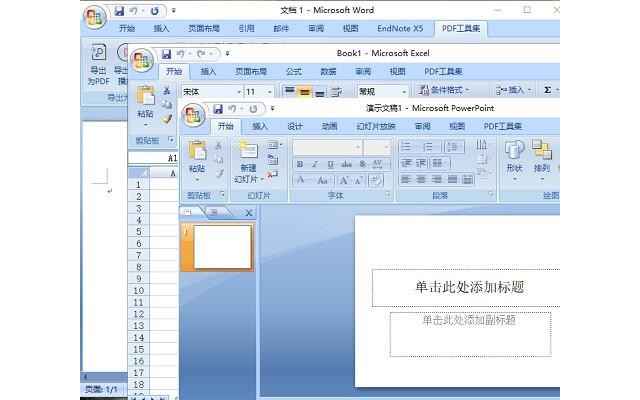Viewport: 640px width, 400px height.
Task: Toggle Underline in the PowerPoint font group
Action: 330,164
